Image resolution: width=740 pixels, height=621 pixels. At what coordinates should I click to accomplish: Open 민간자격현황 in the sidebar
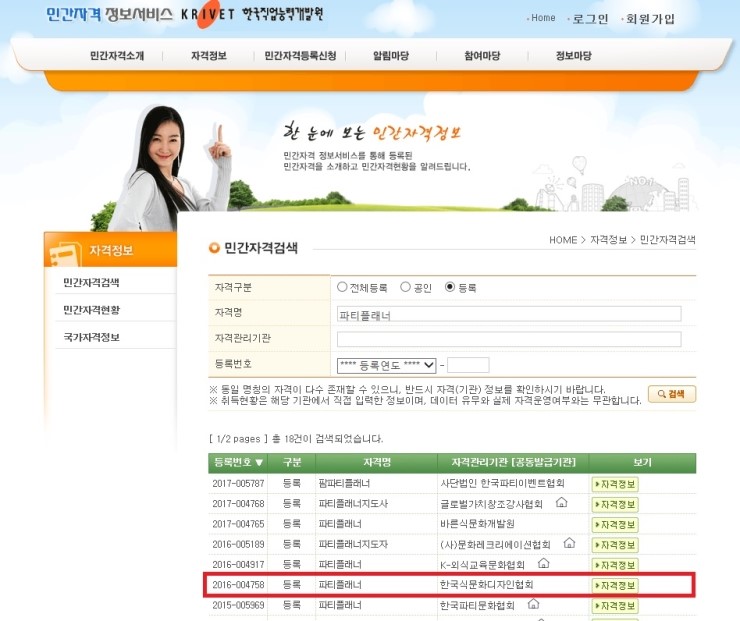(92, 310)
